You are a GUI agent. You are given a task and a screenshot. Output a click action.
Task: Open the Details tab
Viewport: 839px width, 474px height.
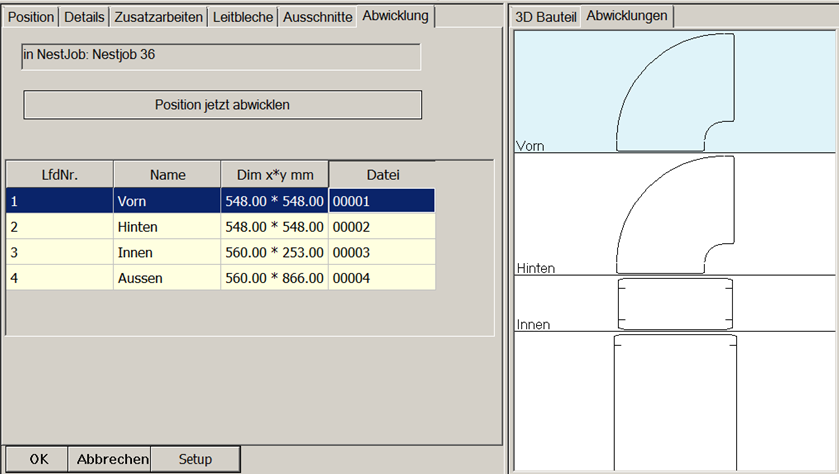tap(84, 17)
